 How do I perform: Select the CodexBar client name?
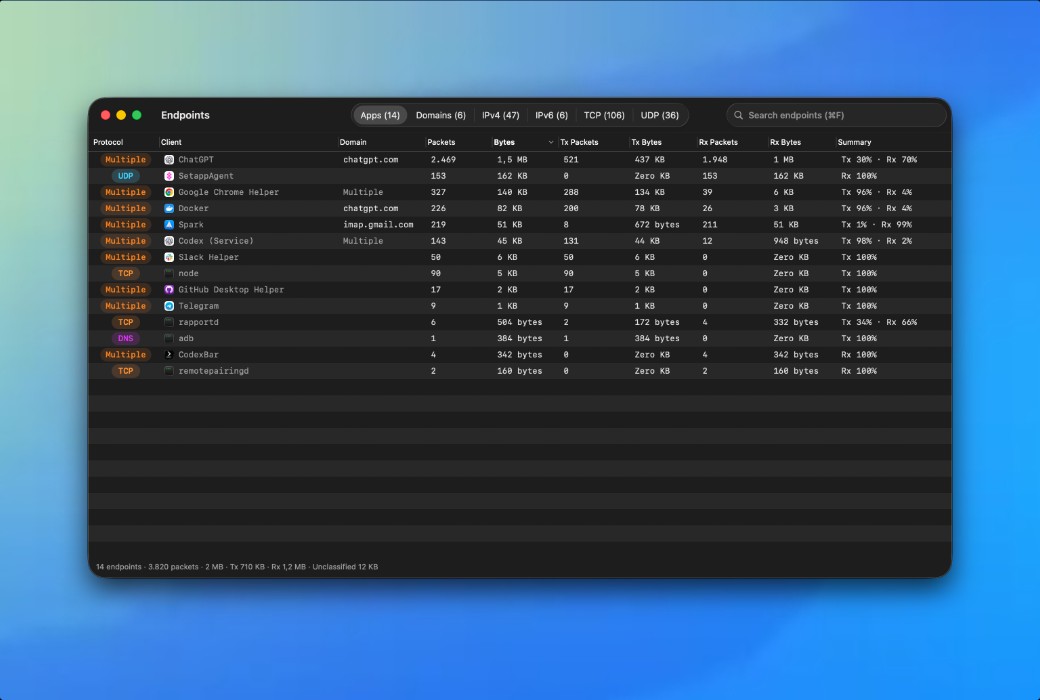[198, 355]
